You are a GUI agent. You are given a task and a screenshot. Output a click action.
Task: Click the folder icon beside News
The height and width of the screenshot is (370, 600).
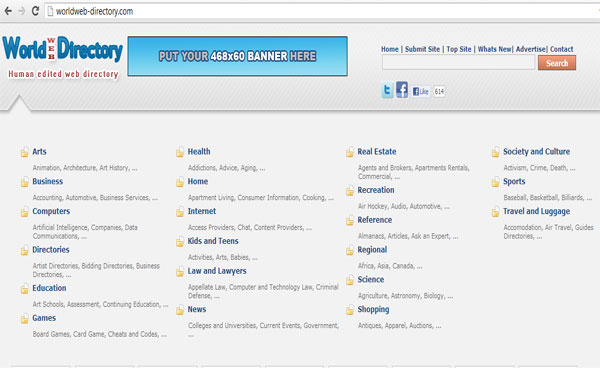(180, 310)
